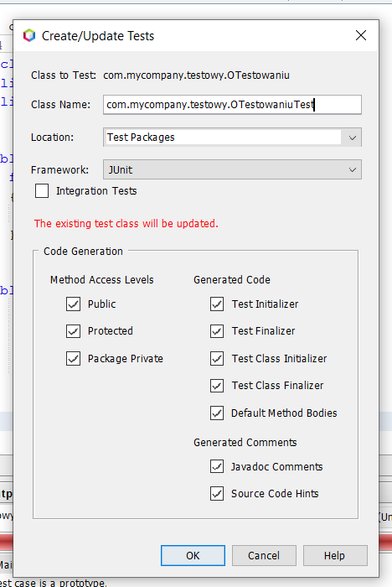Confirm with the OK button
The height and width of the screenshot is (587, 392).
point(193,556)
